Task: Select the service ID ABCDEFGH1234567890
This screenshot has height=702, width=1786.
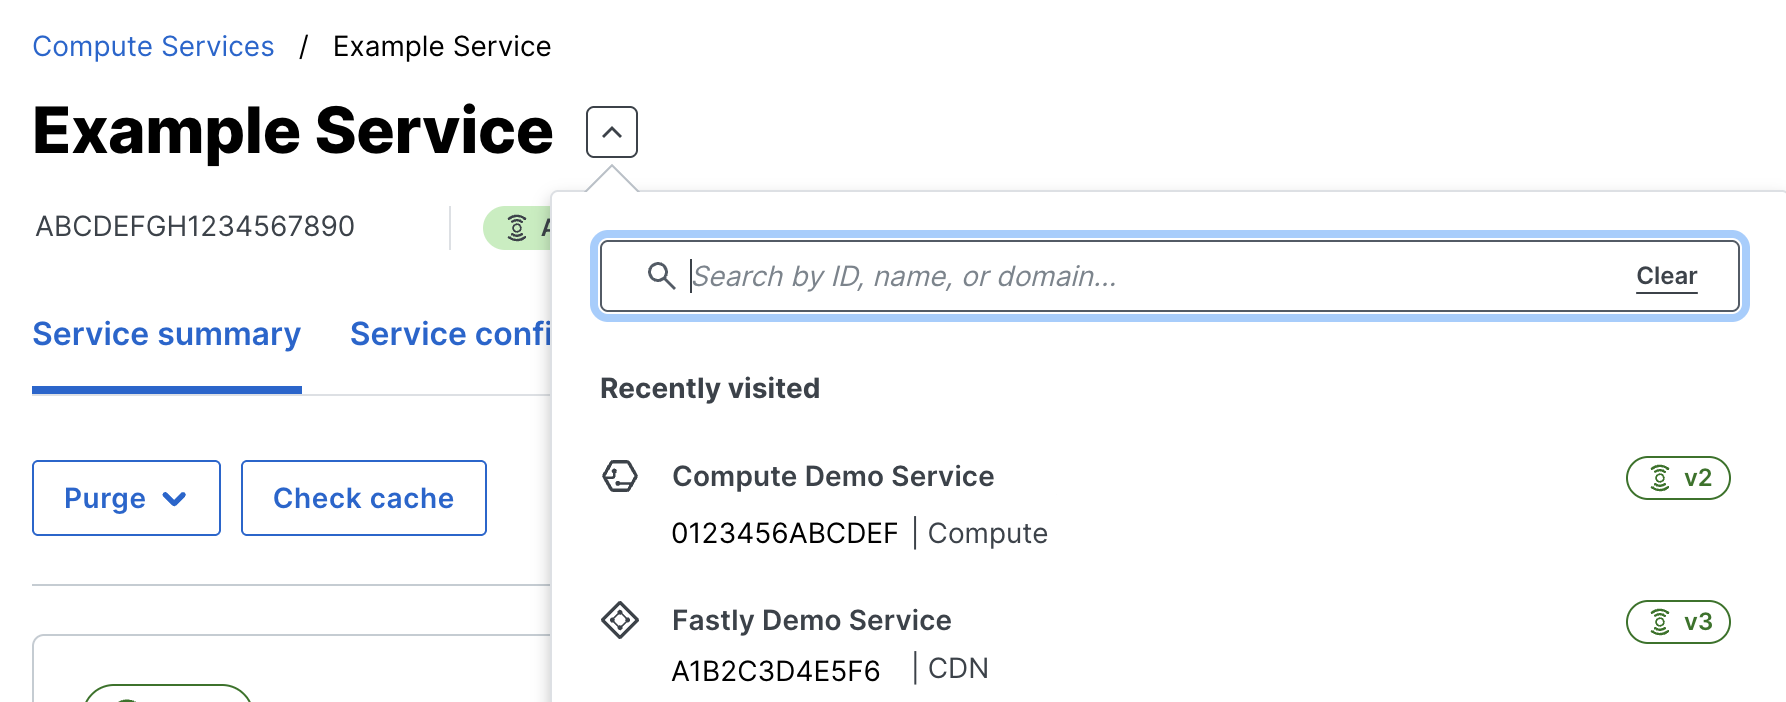Action: click(195, 227)
